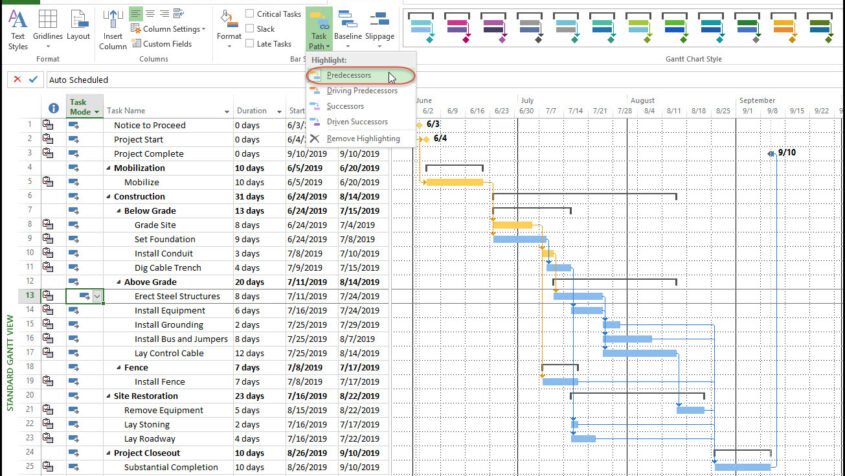Choose Driven Successors from the Highlight menu
The height and width of the screenshot is (476, 845).
(x=357, y=122)
